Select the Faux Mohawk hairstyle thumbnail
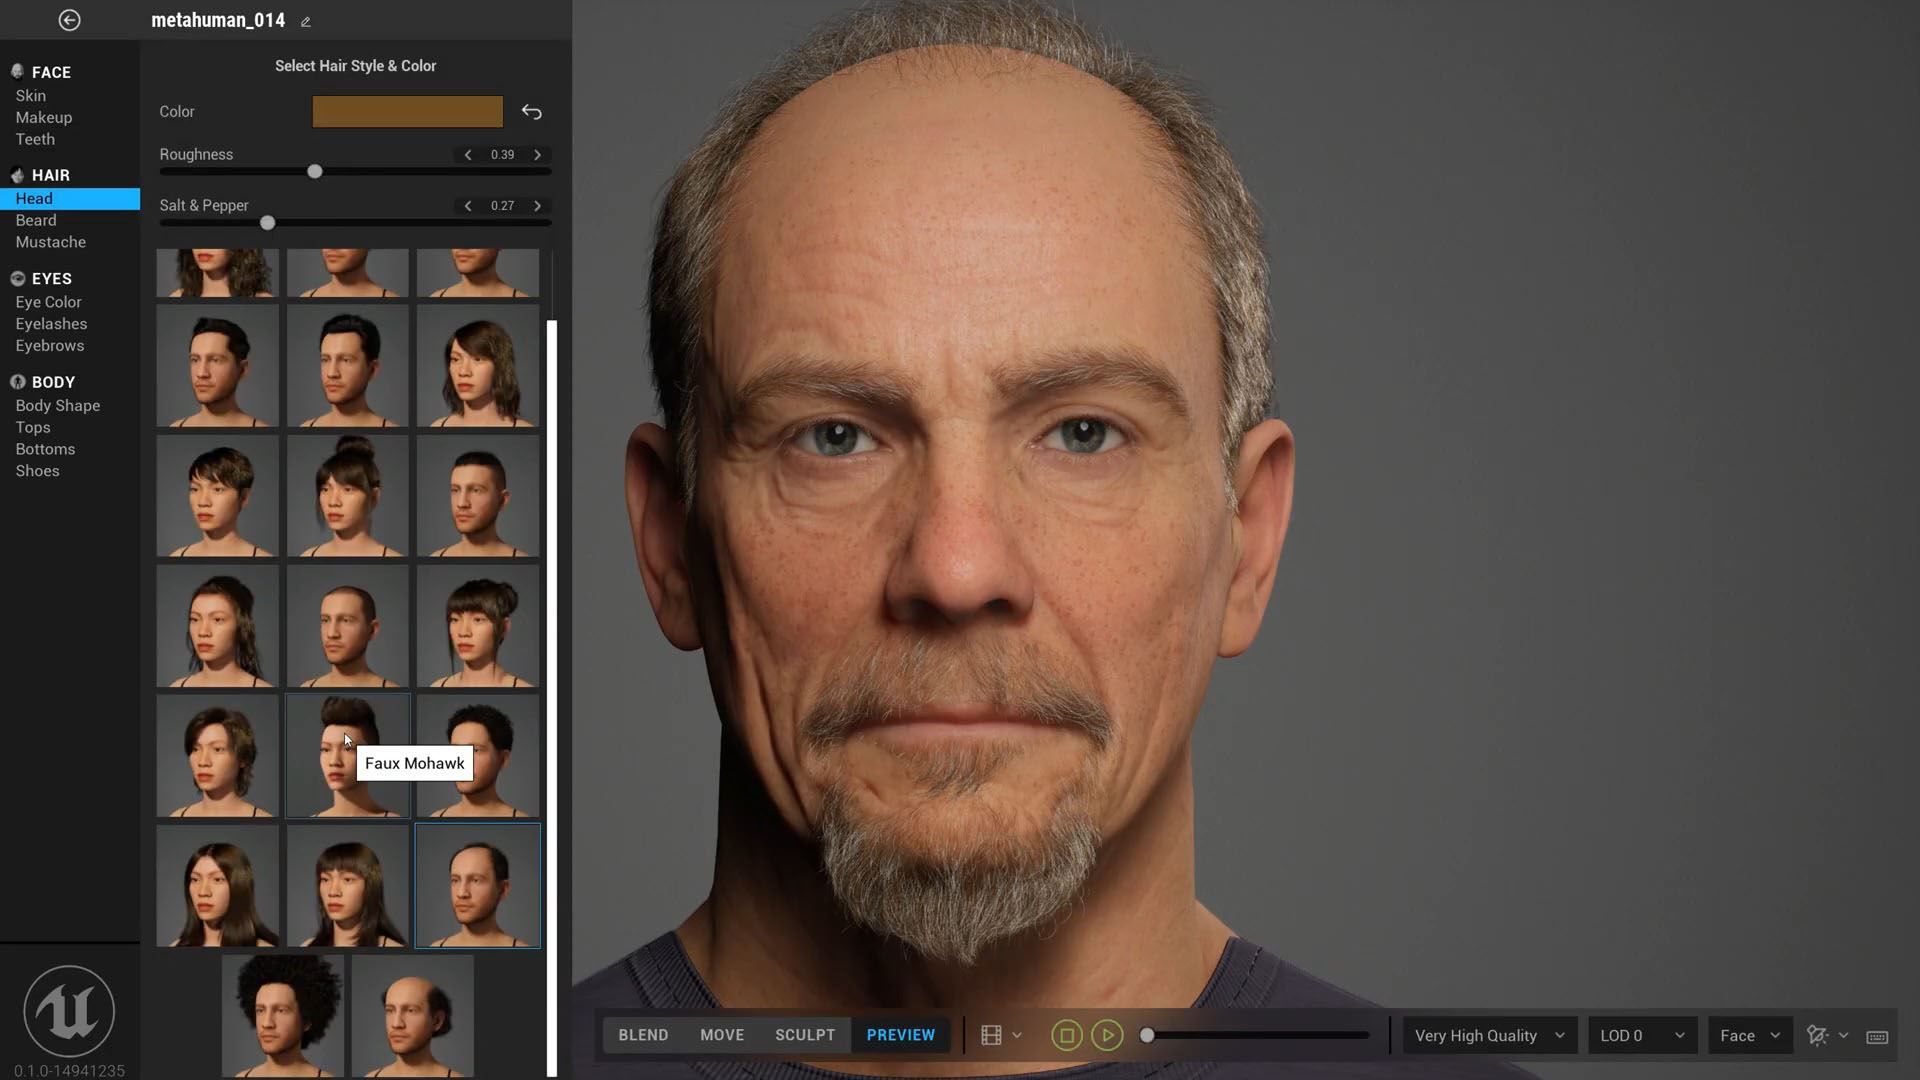Screen dimensions: 1920x1080 (x=347, y=756)
